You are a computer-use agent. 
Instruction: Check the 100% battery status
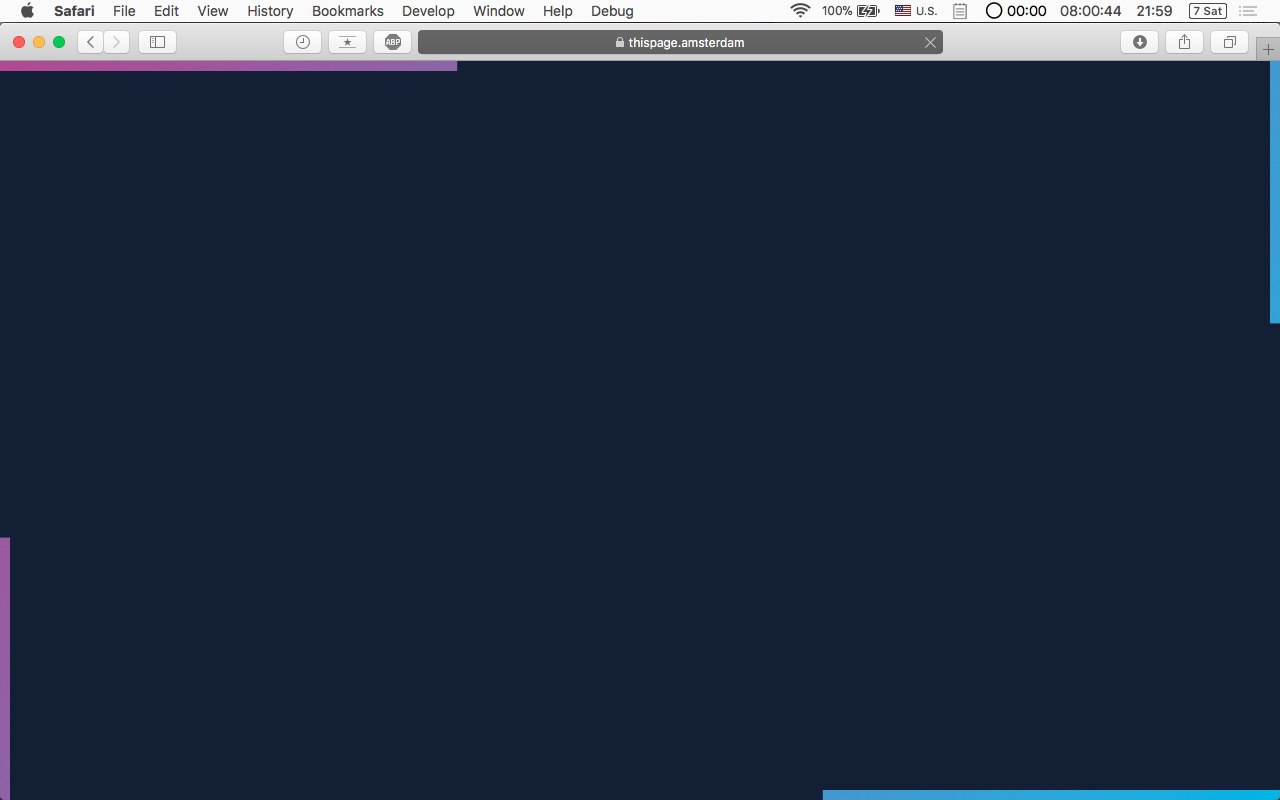tap(850, 11)
